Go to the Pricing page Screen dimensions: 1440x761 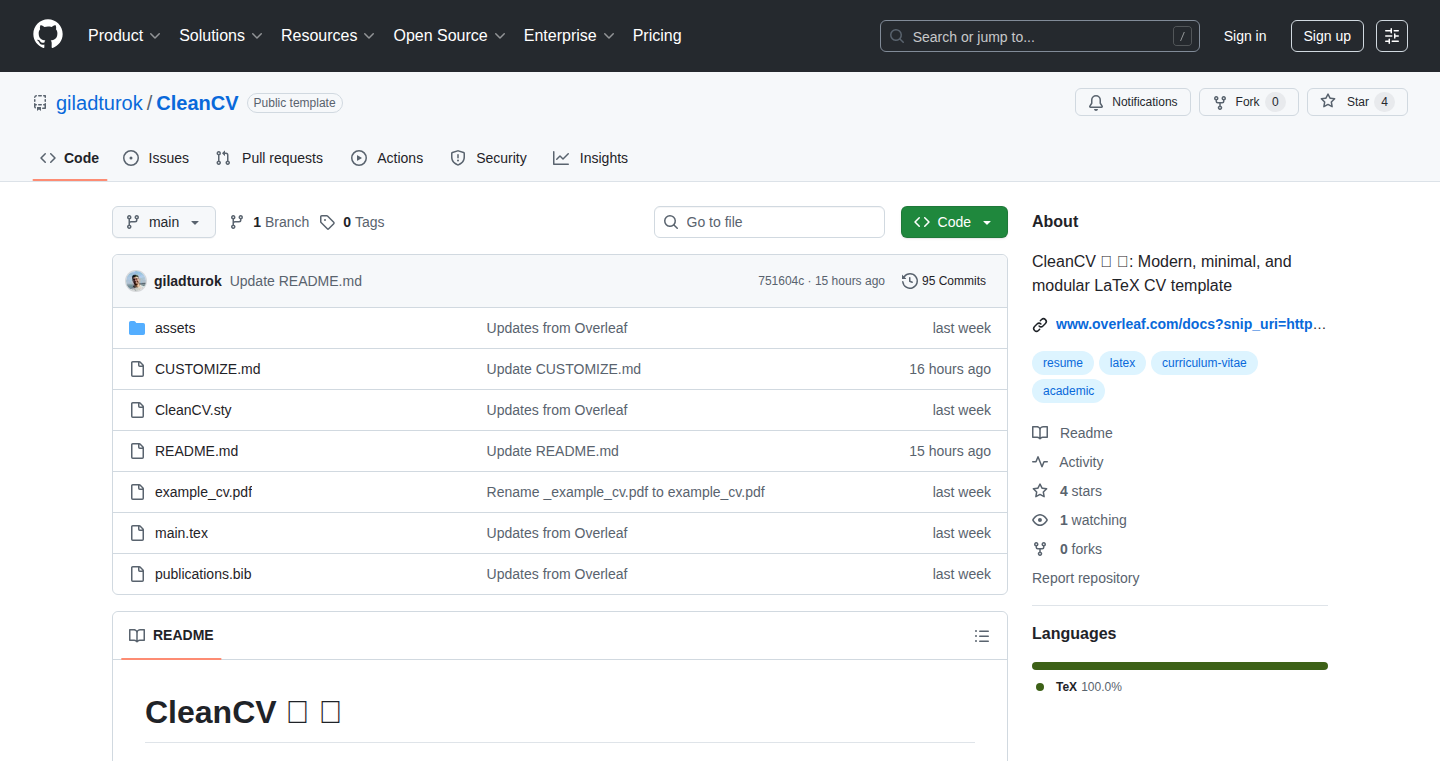tap(657, 36)
